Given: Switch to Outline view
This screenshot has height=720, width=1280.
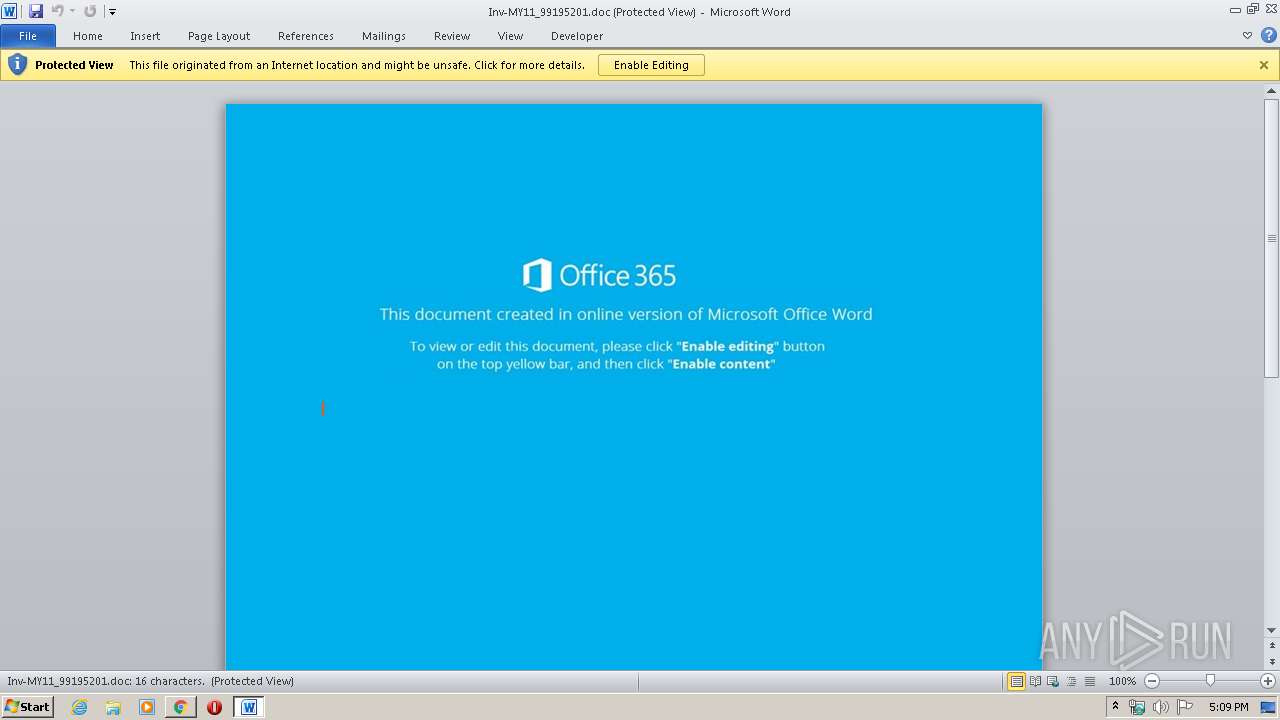Looking at the screenshot, I should 1071,681.
